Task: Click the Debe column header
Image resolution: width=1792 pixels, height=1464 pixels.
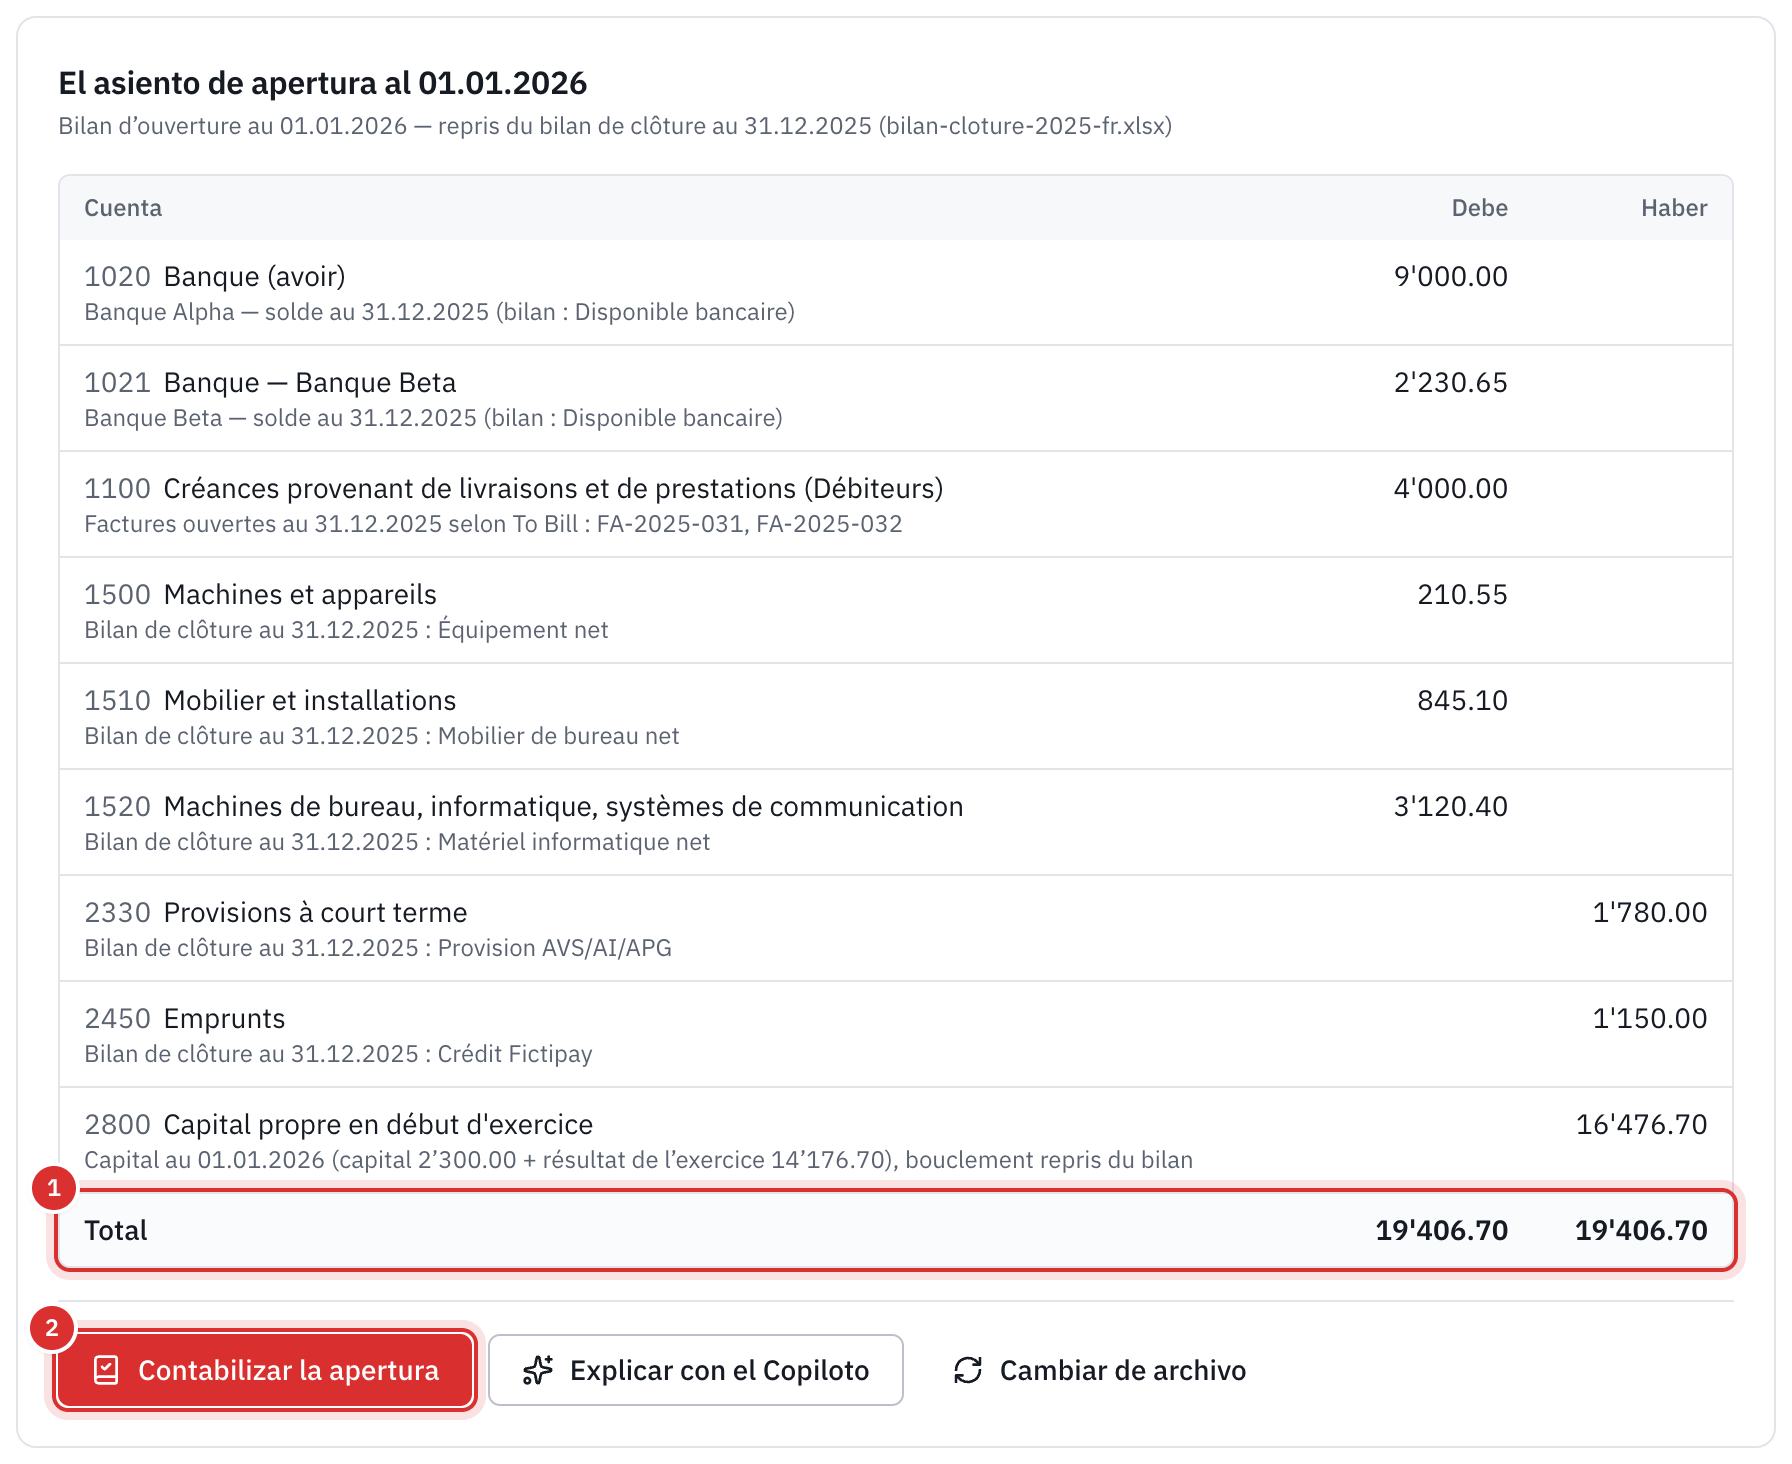Action: 1479,208
